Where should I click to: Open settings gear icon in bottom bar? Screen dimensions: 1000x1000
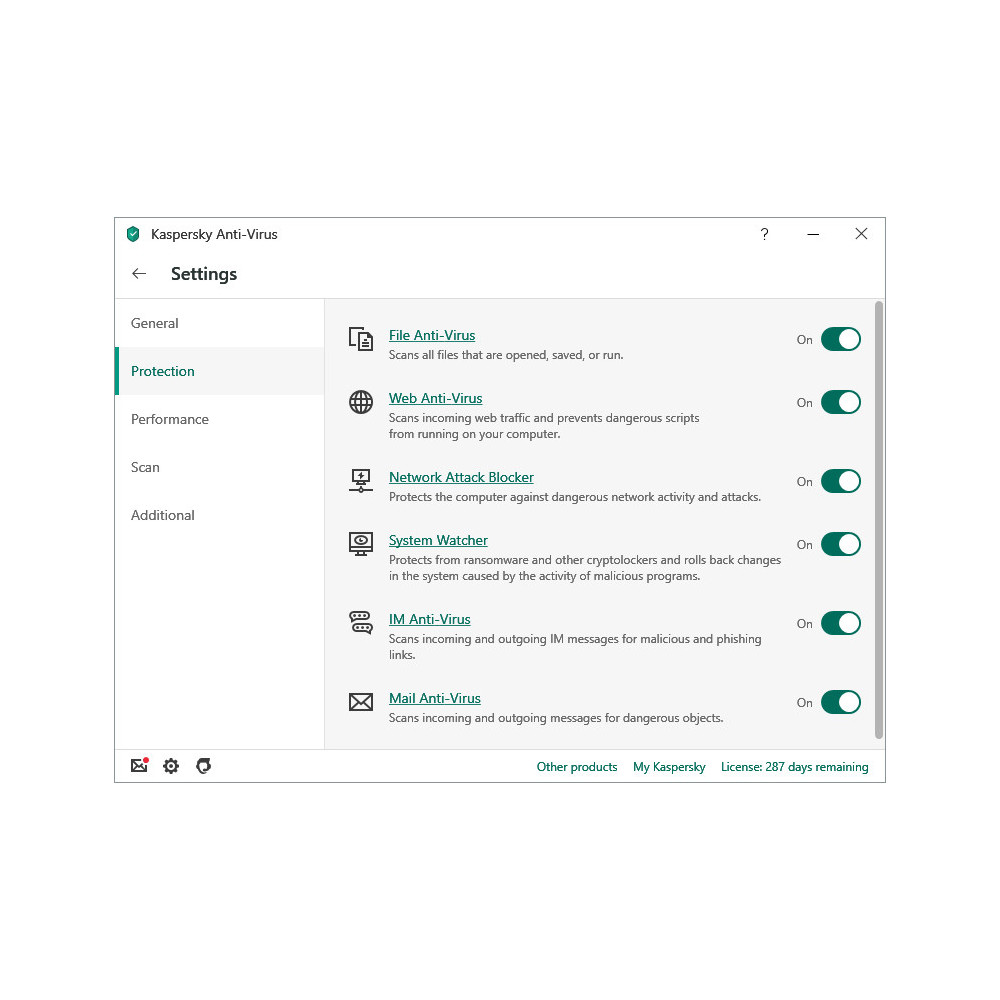171,766
